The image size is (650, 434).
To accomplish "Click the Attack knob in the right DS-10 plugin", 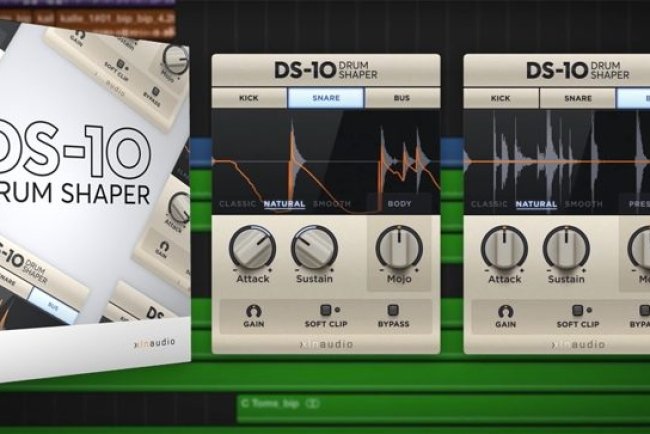I will coord(504,249).
